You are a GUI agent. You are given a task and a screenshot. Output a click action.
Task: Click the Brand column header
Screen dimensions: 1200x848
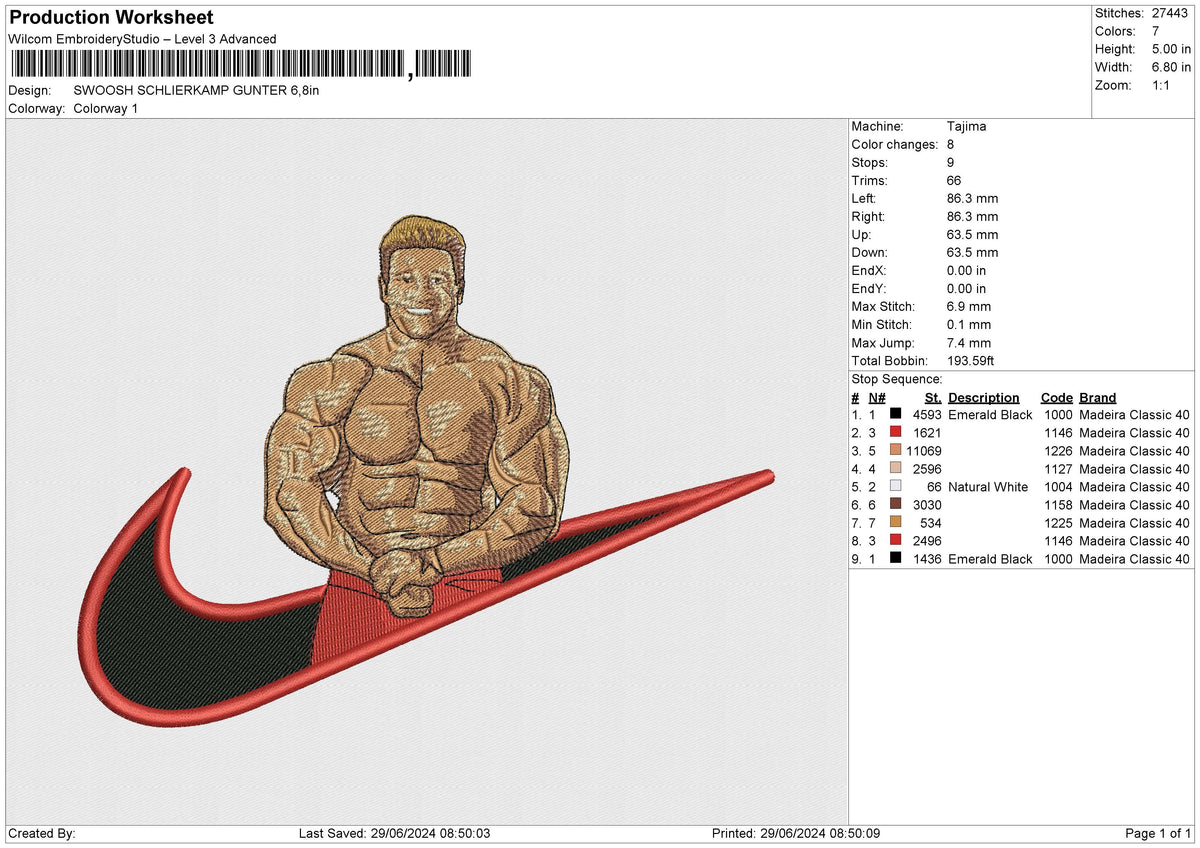tap(1098, 397)
